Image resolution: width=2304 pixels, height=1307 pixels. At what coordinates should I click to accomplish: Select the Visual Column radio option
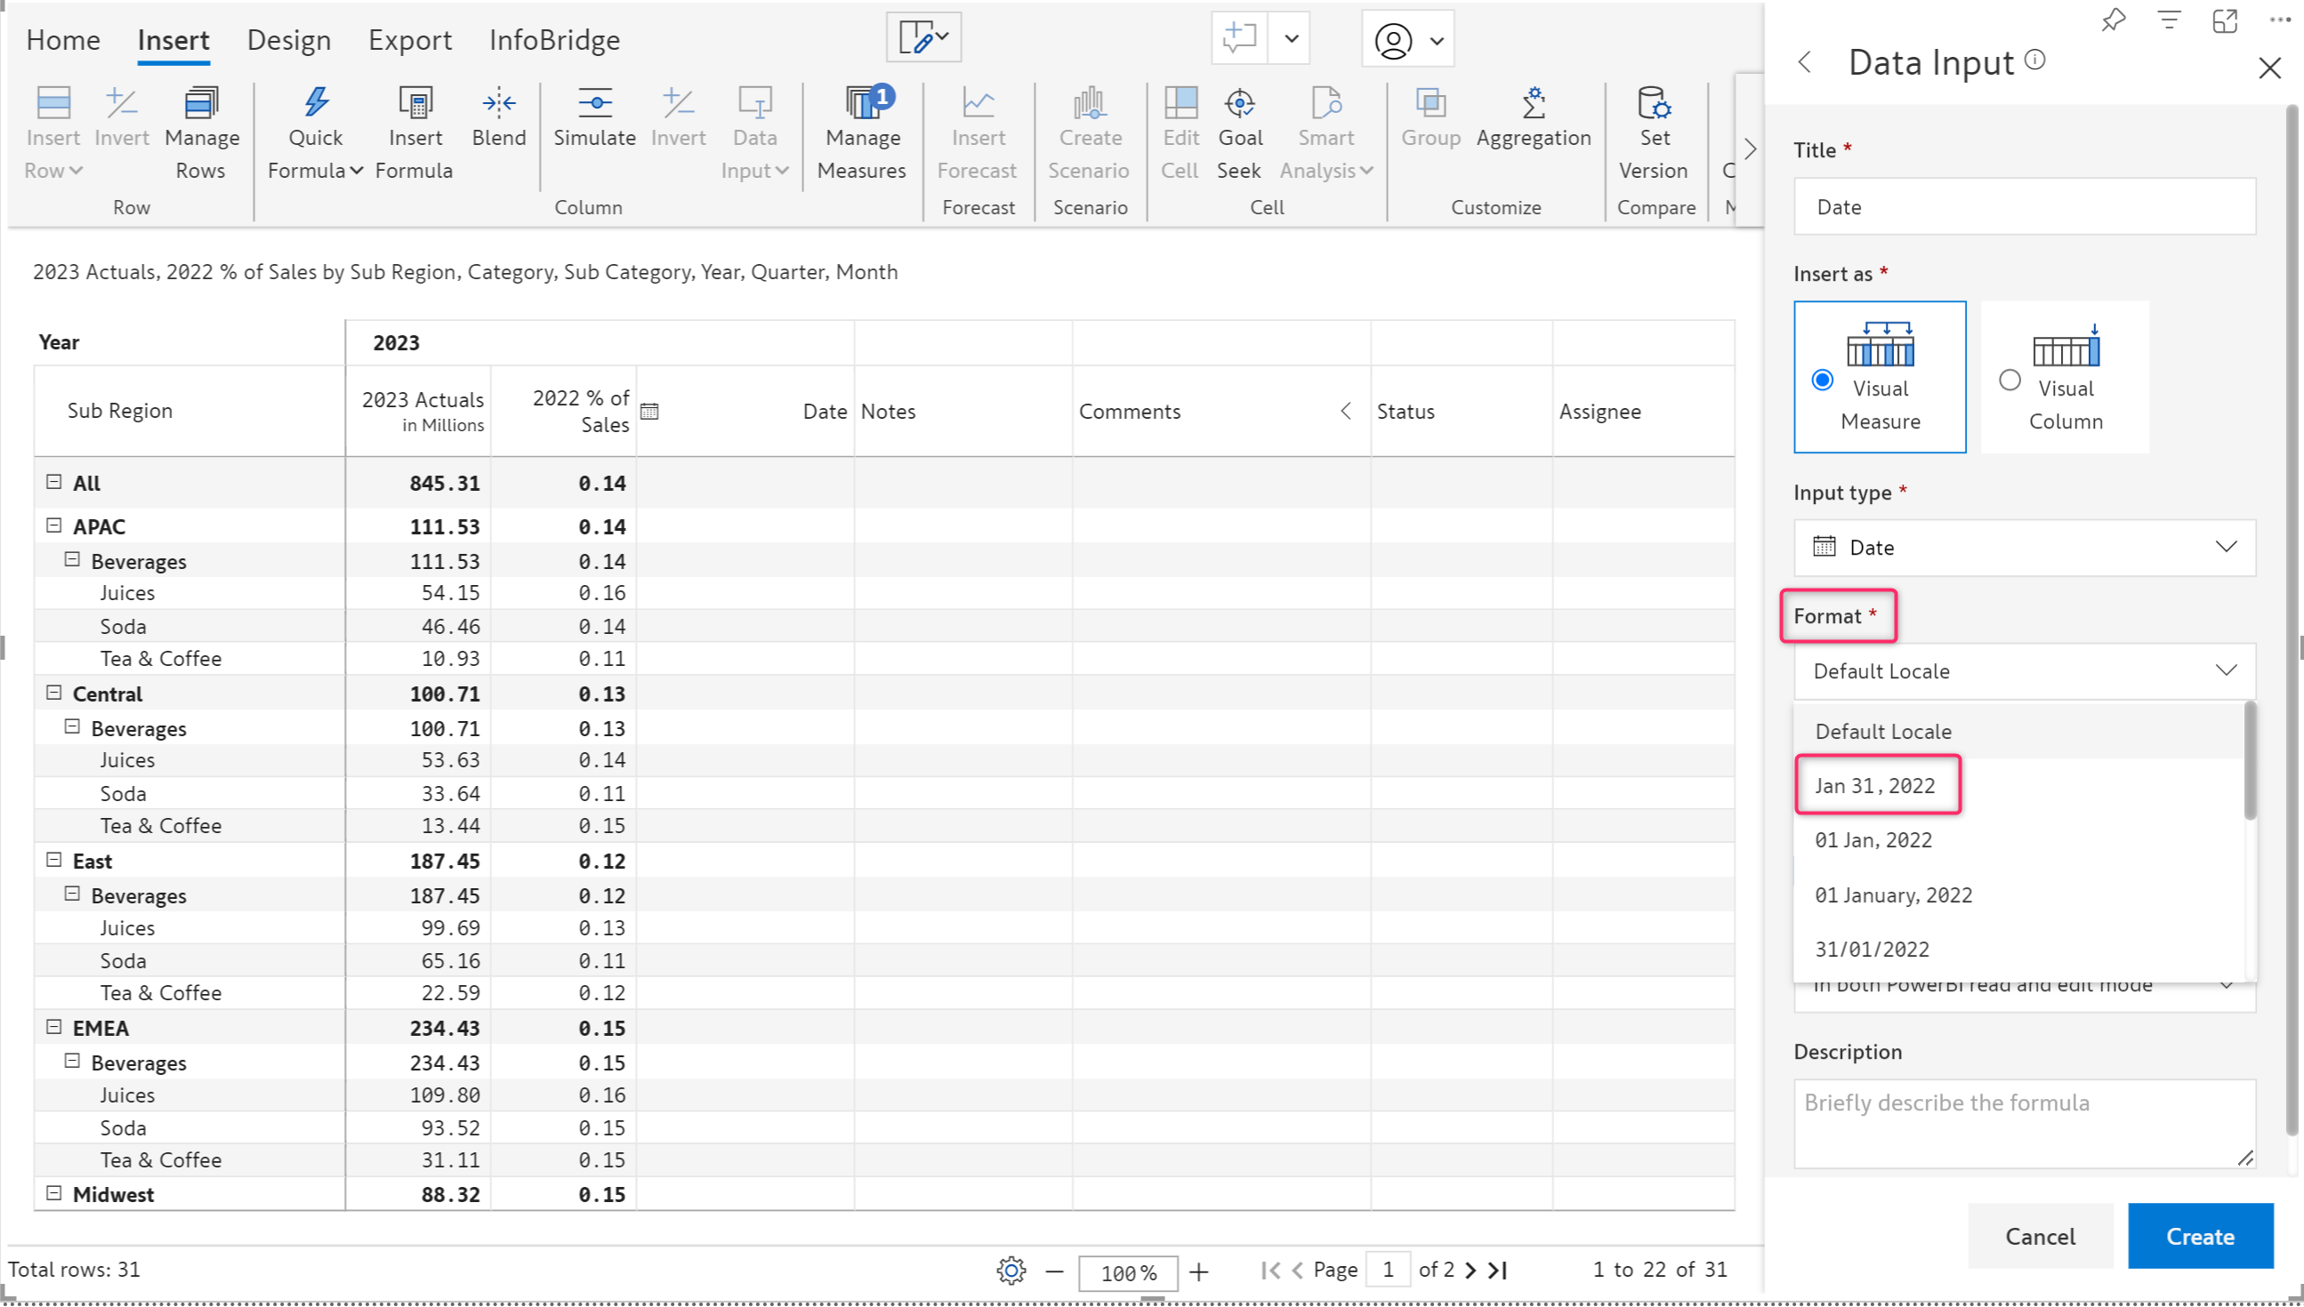tap(2009, 380)
